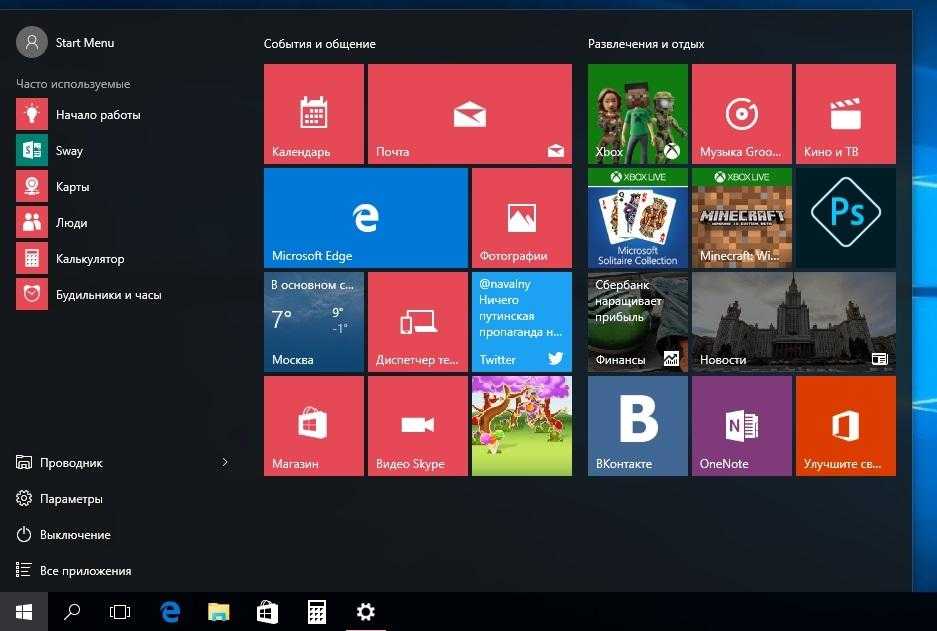The height and width of the screenshot is (631, 937).
Task: Open Параметры settings
Action: [71, 499]
